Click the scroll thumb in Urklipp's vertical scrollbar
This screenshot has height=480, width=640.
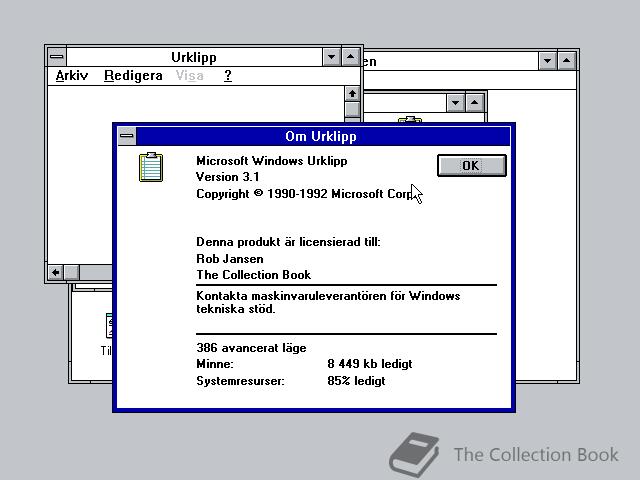pyautogui.click(x=352, y=109)
